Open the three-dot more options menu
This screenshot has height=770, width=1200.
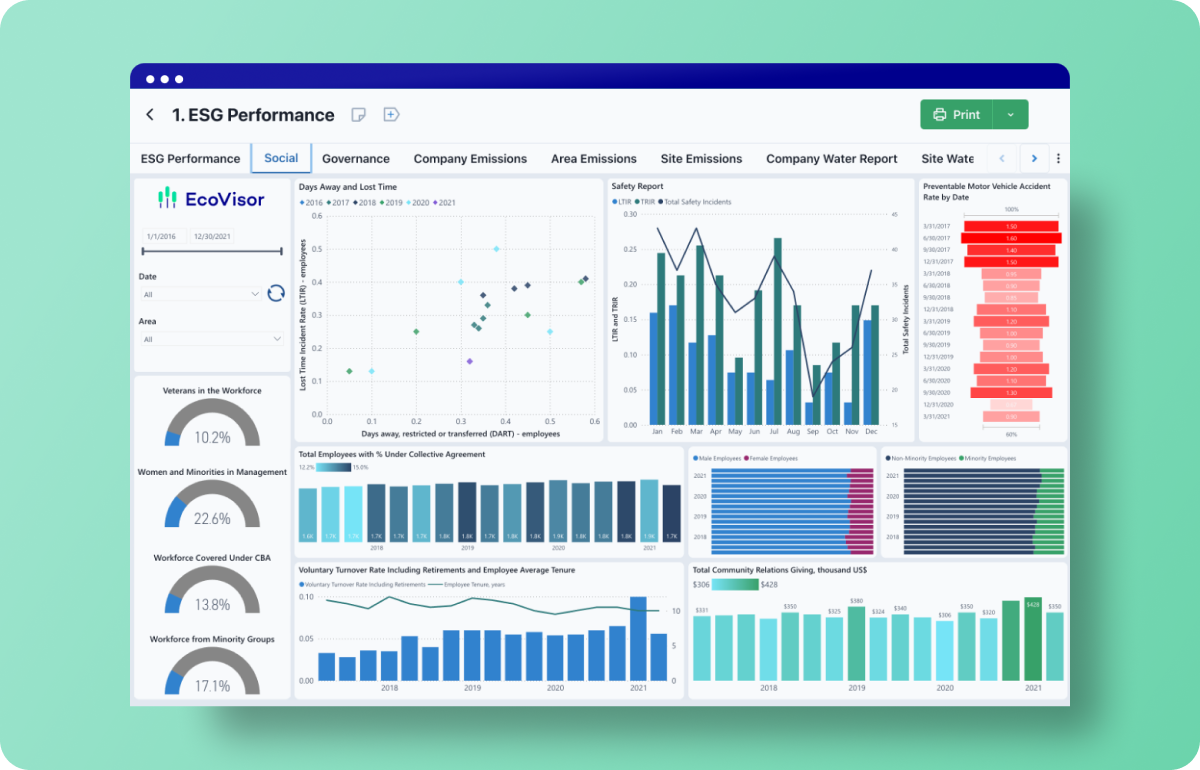click(1058, 158)
